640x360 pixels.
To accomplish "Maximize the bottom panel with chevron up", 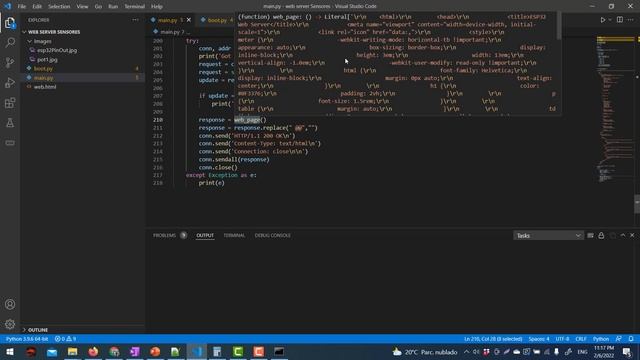I will point(623,236).
